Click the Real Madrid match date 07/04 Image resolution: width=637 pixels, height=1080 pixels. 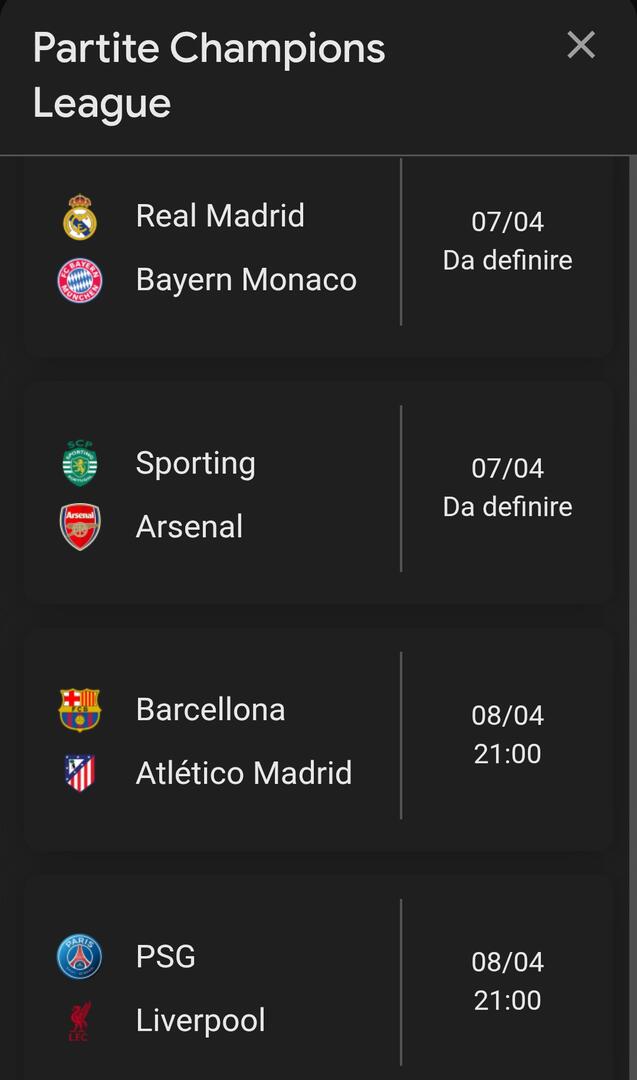pyautogui.click(x=507, y=222)
